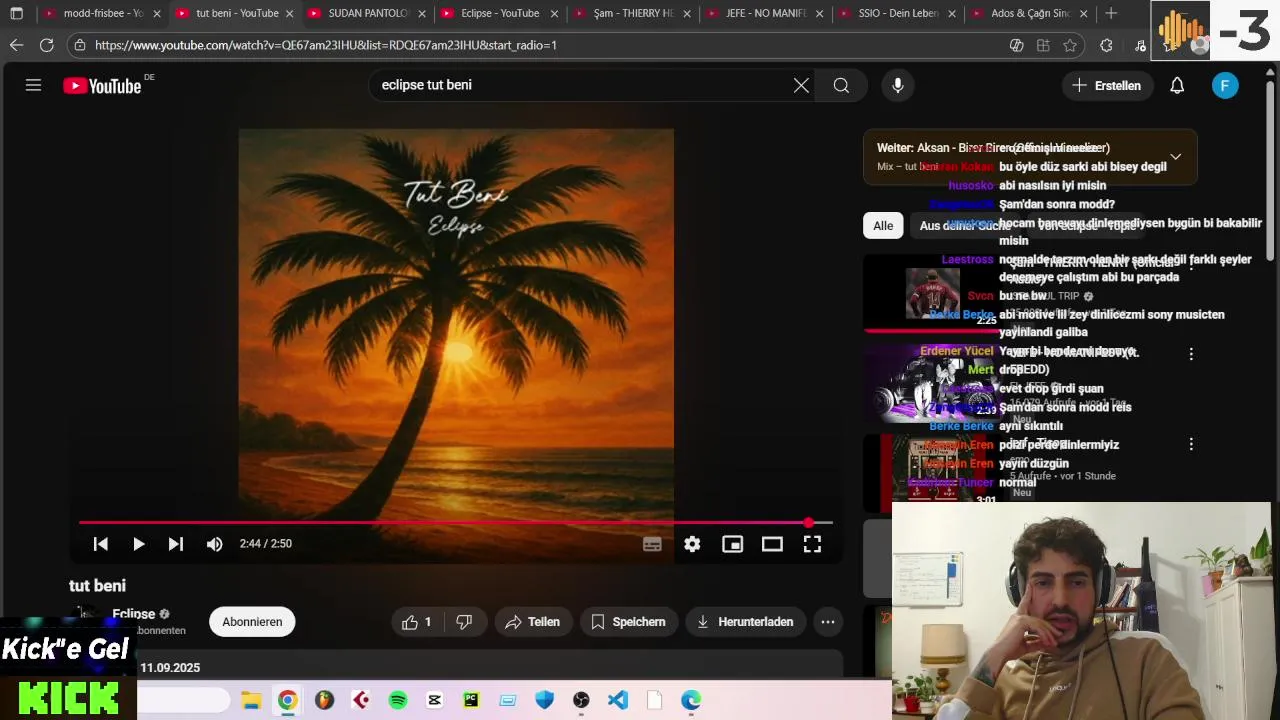
Task: Switch to Şam - THIERRY HENRY tab
Action: coord(633,14)
